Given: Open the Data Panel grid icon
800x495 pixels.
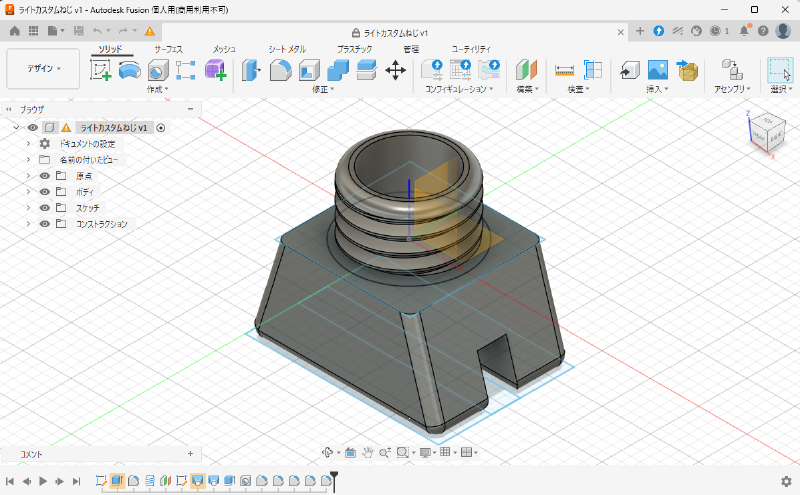Looking at the screenshot, I should pos(33,31).
